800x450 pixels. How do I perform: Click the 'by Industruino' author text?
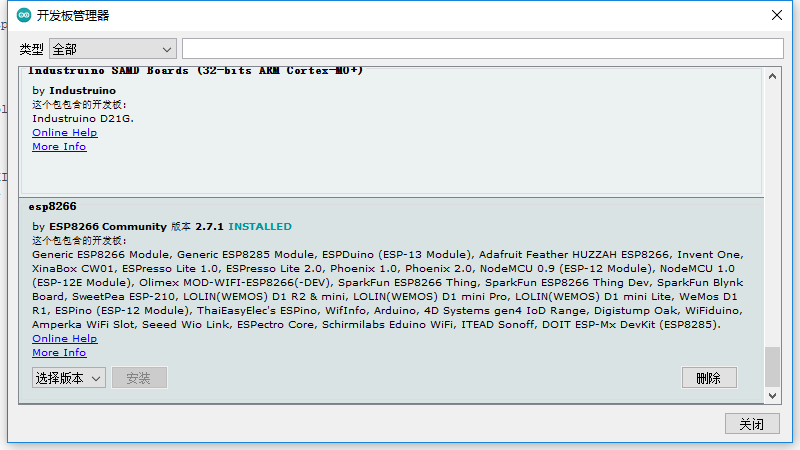(x=74, y=91)
